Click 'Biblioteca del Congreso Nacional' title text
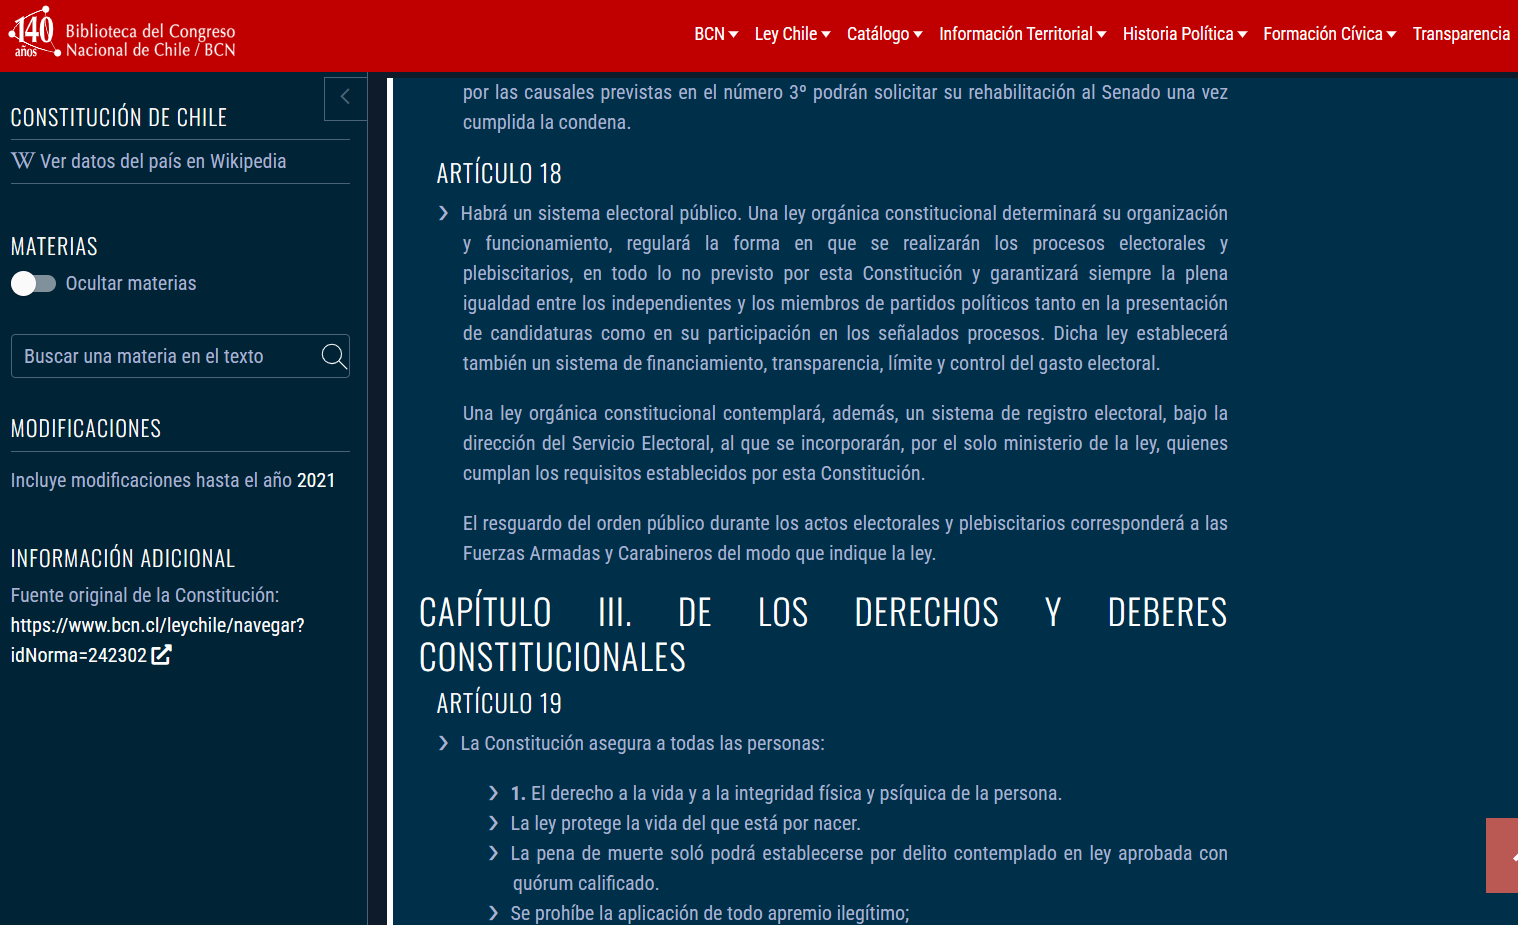Image resolution: width=1518 pixels, height=925 pixels. click(x=151, y=41)
